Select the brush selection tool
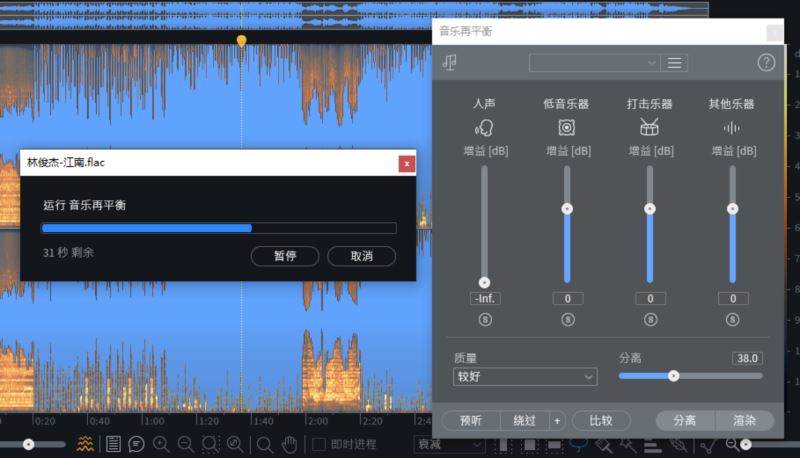800x458 pixels. [604, 445]
